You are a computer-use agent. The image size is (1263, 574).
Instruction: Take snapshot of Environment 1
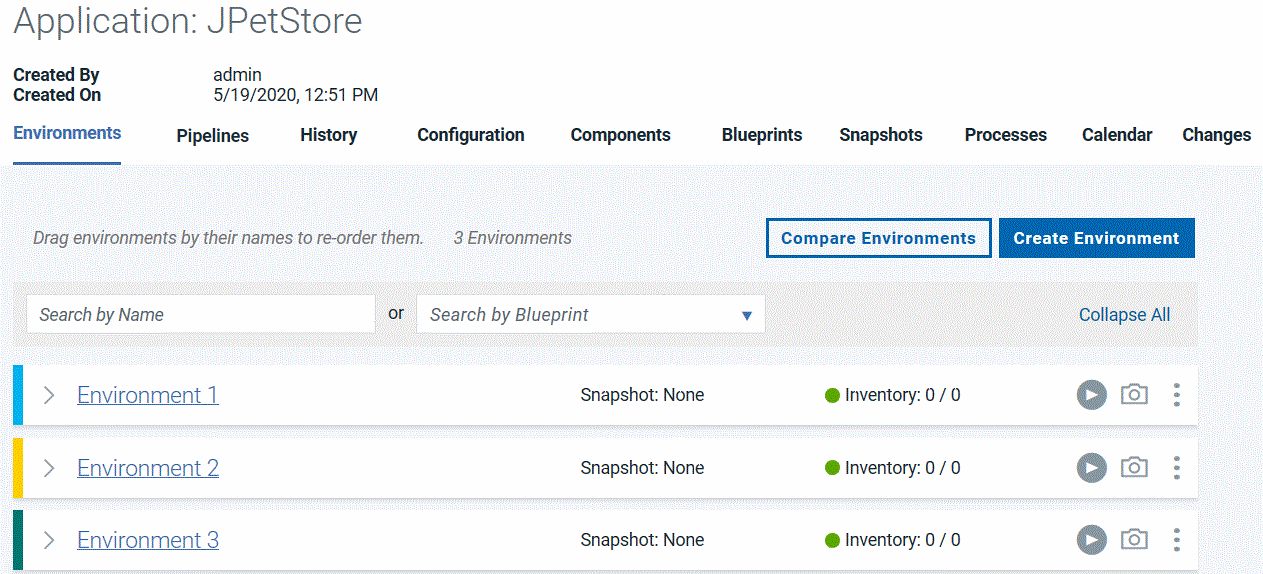coord(1134,394)
